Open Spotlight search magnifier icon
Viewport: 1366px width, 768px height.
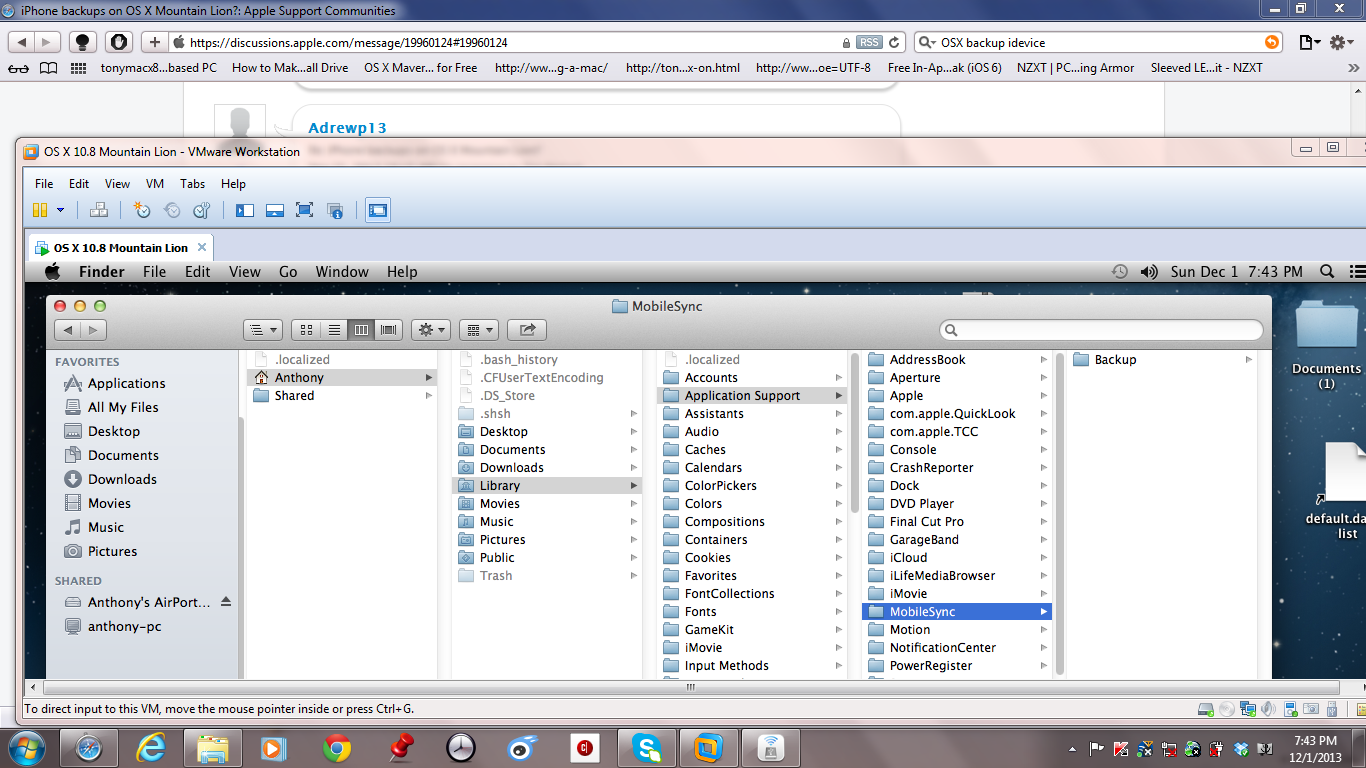pos(1327,272)
